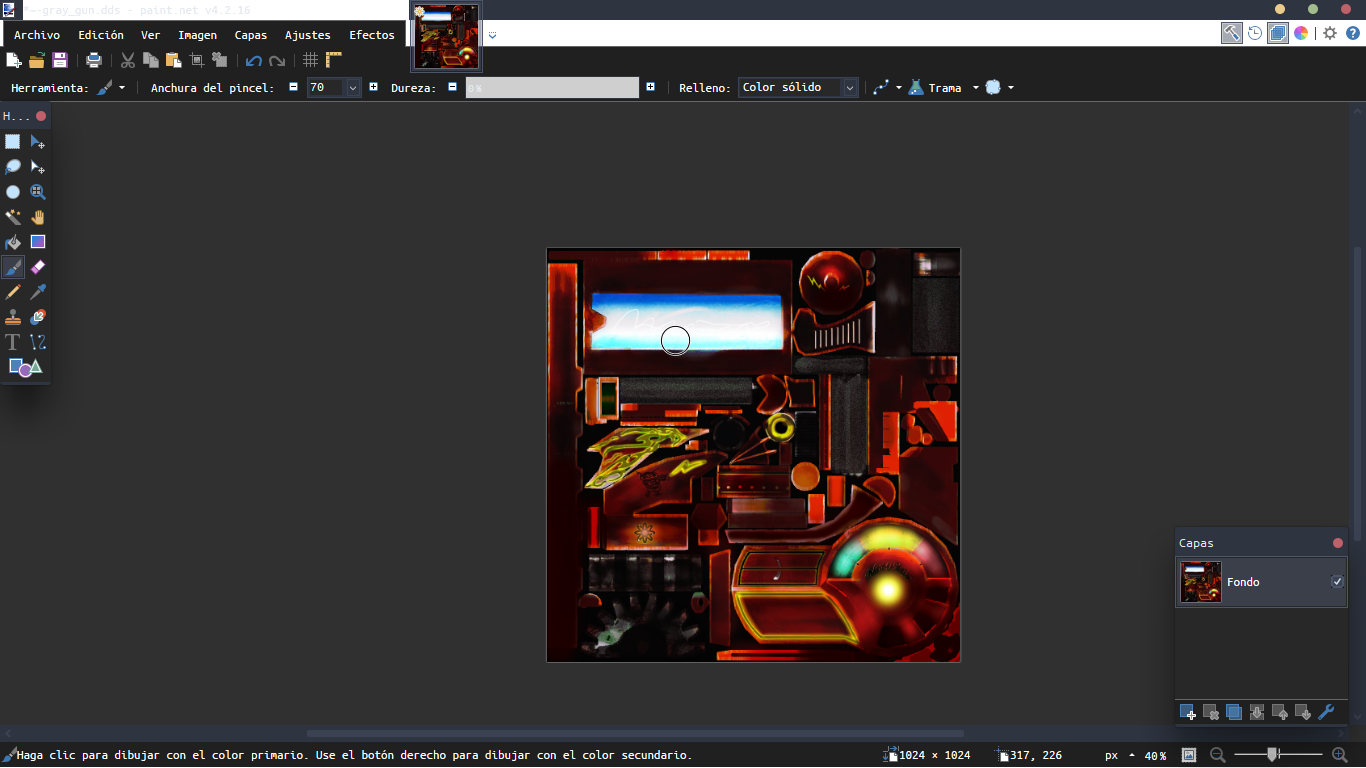1366x768 pixels.
Task: Open the px units dropdown
Action: tap(1120, 755)
